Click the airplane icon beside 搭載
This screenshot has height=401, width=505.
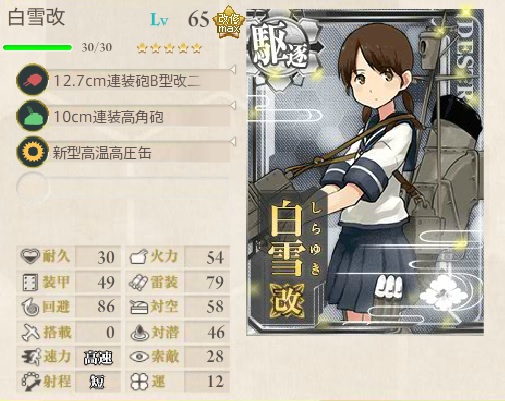[x=30, y=332]
